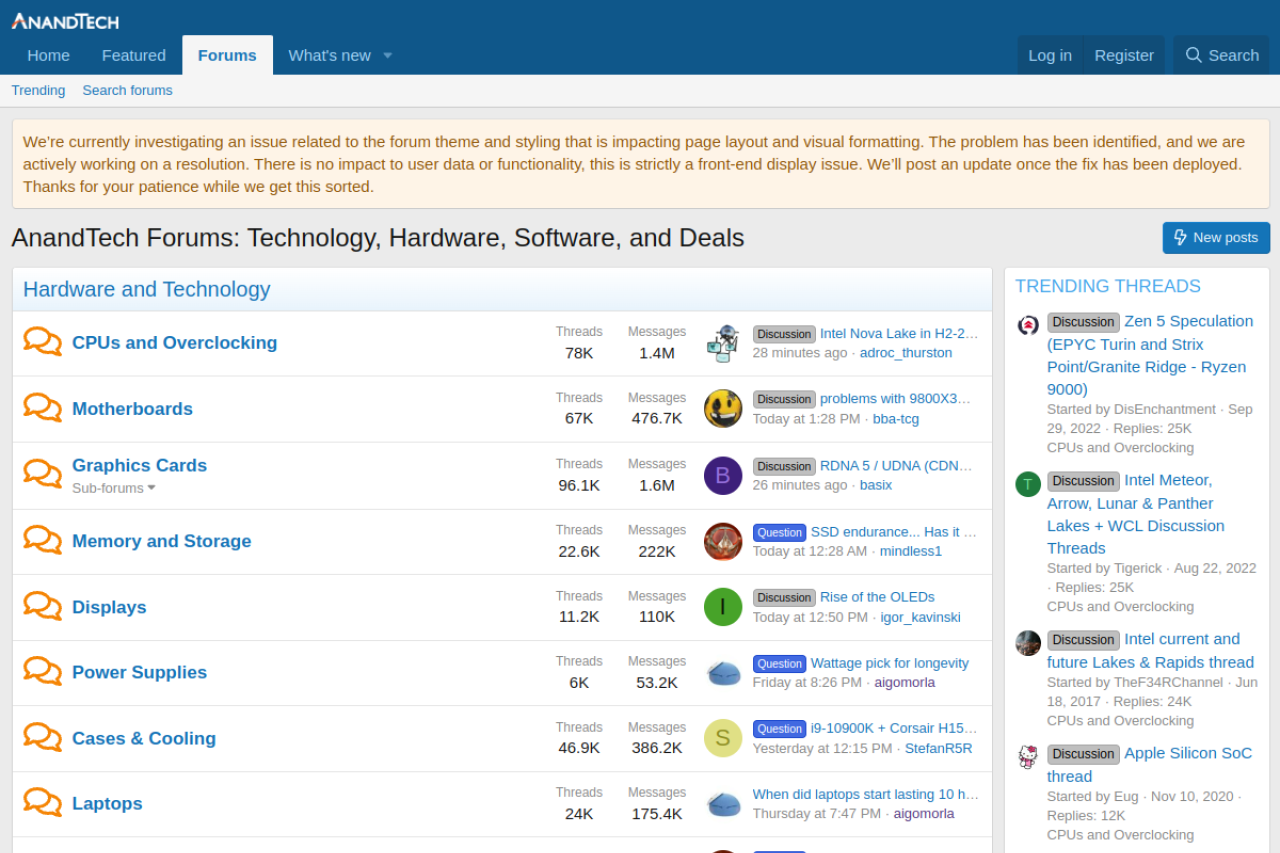The width and height of the screenshot is (1280, 853).
Task: Expand Sub-forums under Graphics Cards
Action: (114, 488)
